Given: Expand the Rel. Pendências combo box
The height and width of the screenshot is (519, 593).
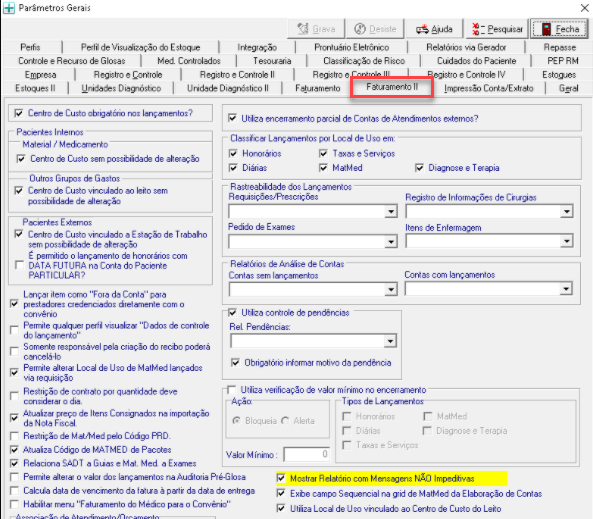Looking at the screenshot, I should pos(390,341).
